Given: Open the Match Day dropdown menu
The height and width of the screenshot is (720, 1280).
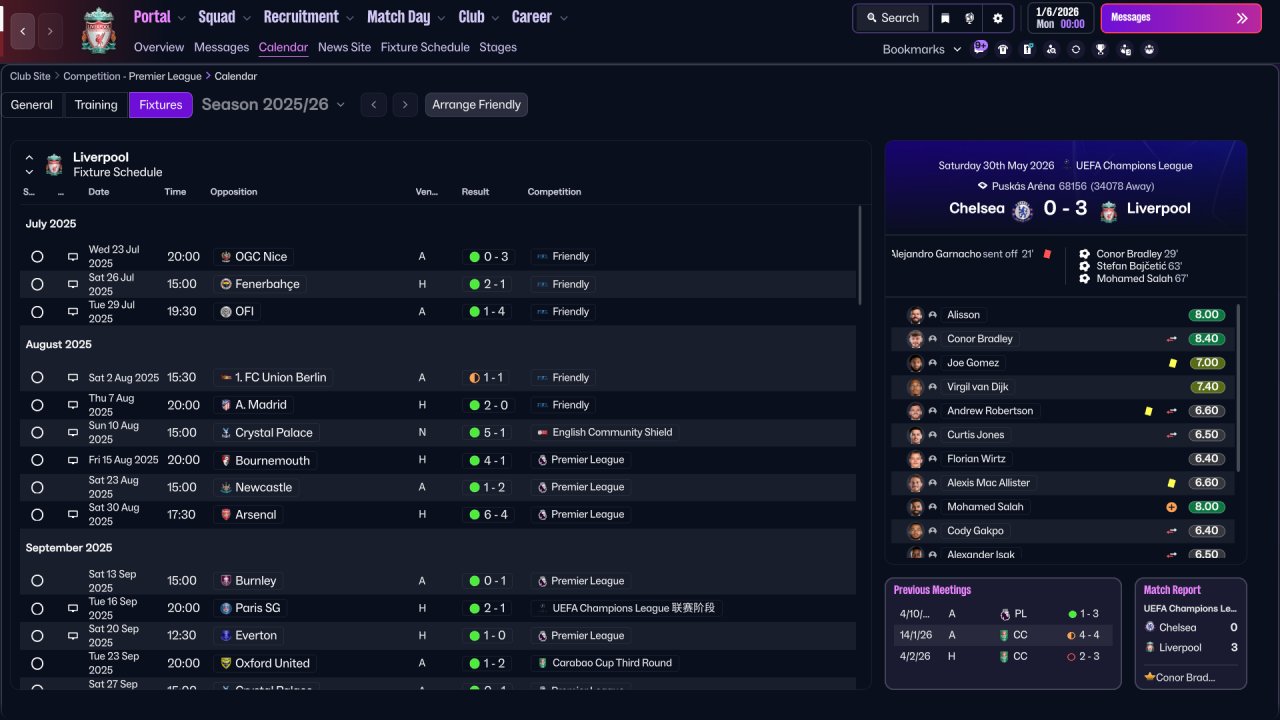Looking at the screenshot, I should (x=406, y=17).
